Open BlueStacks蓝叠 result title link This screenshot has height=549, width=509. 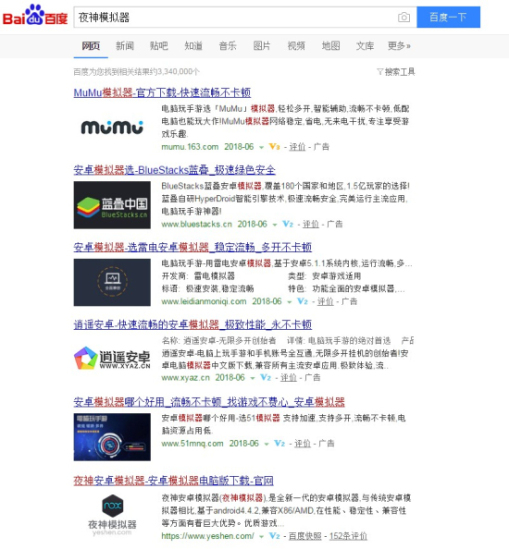174,170
